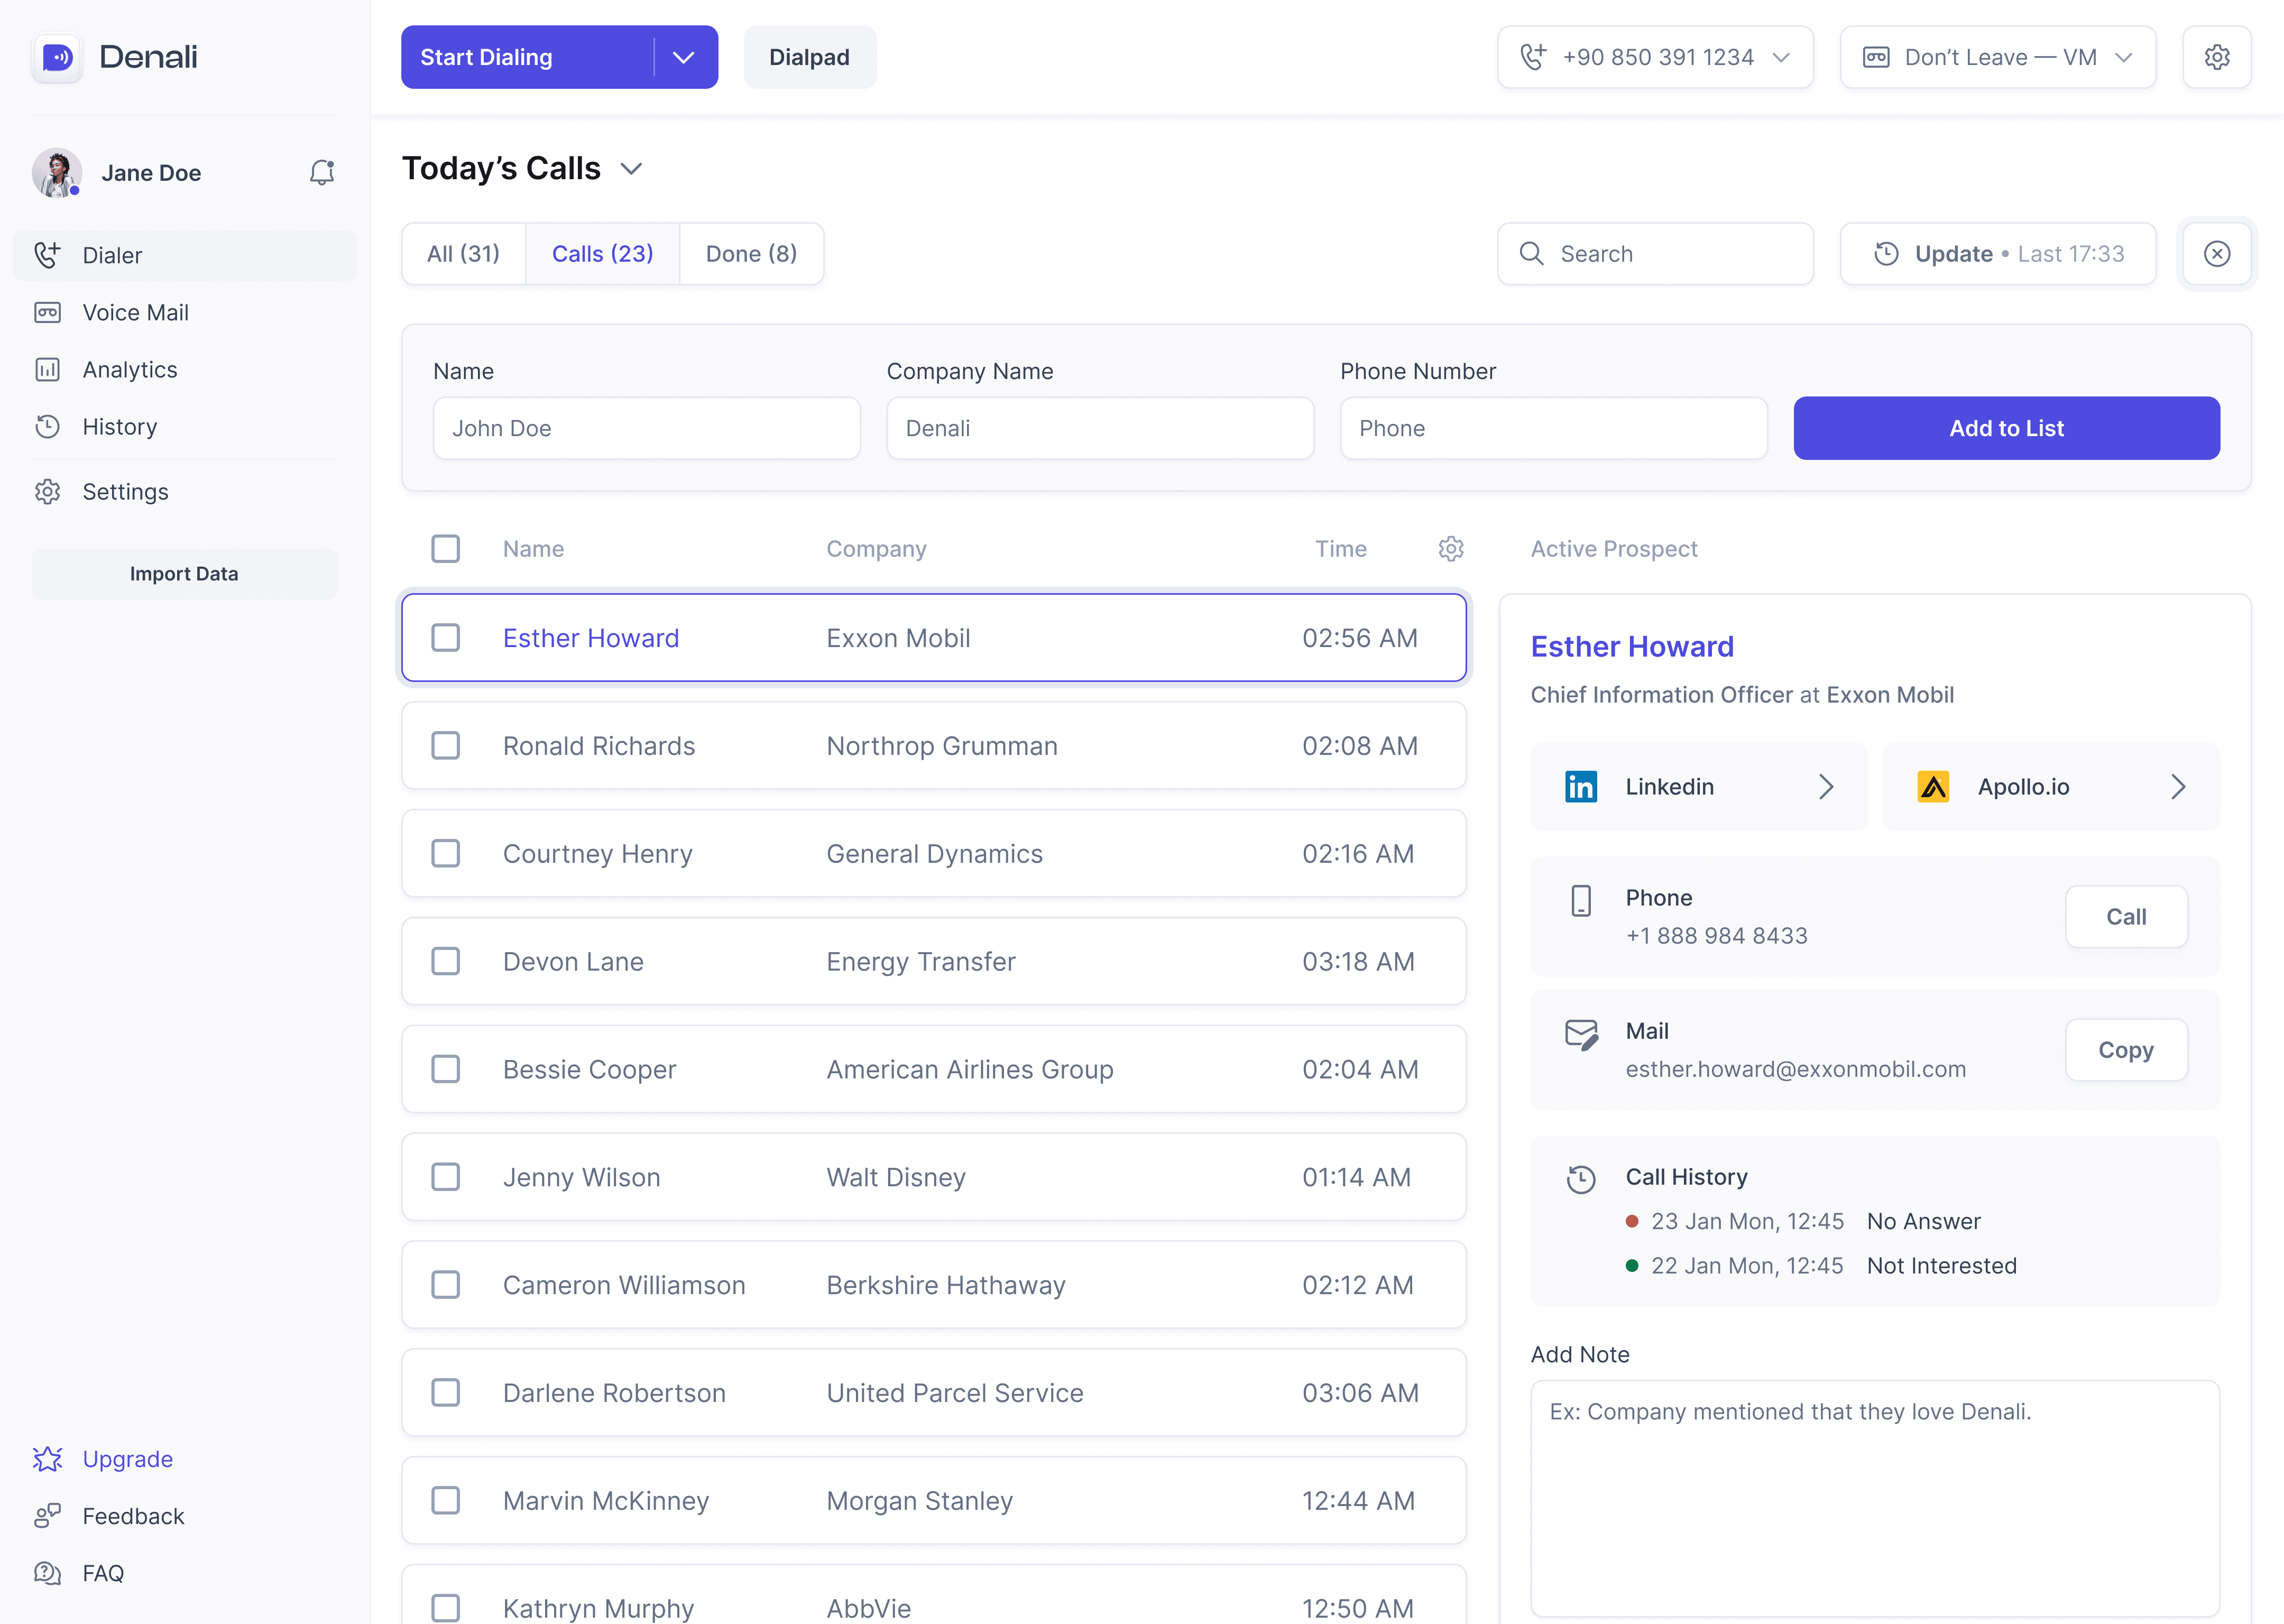Select the Jenny Wilson checkbox
Image resolution: width=2284 pixels, height=1624 pixels.
[x=445, y=1177]
